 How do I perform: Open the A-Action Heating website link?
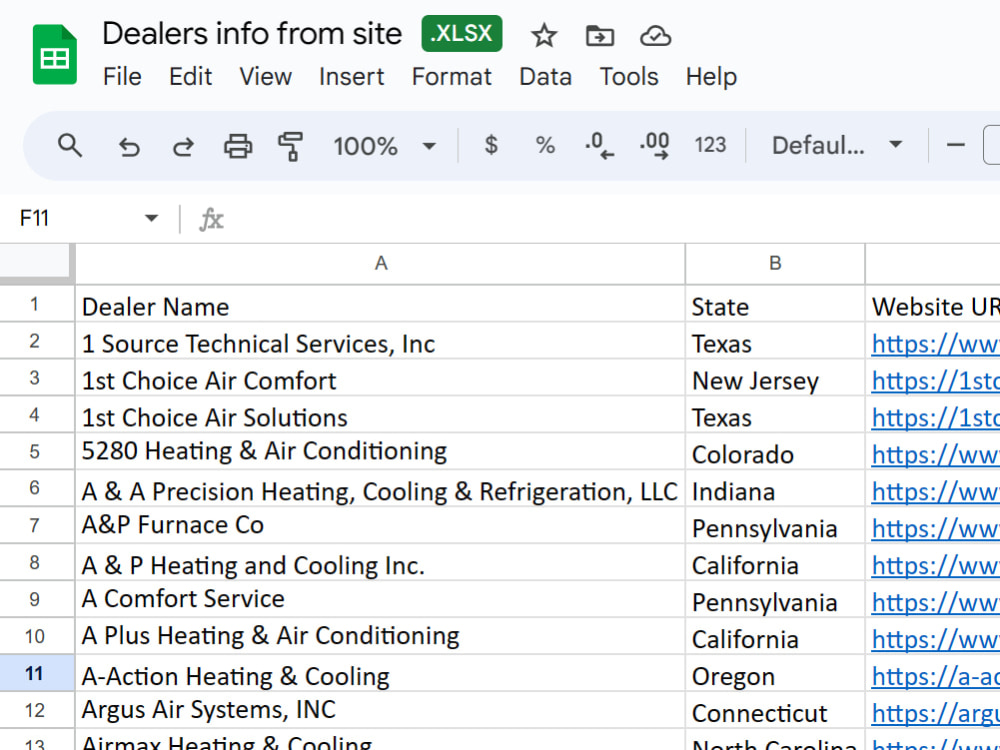(936, 677)
